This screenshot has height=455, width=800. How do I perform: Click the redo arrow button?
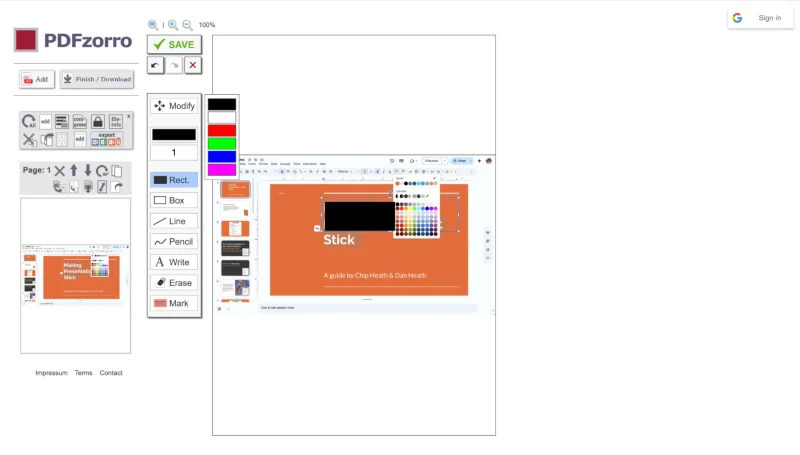(174, 65)
